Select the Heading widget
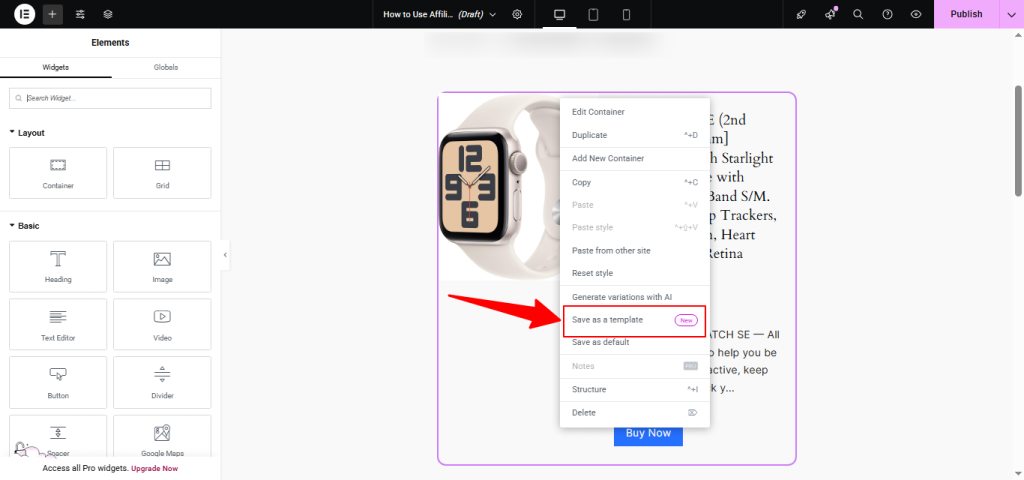The image size is (1024, 480). coord(58,266)
